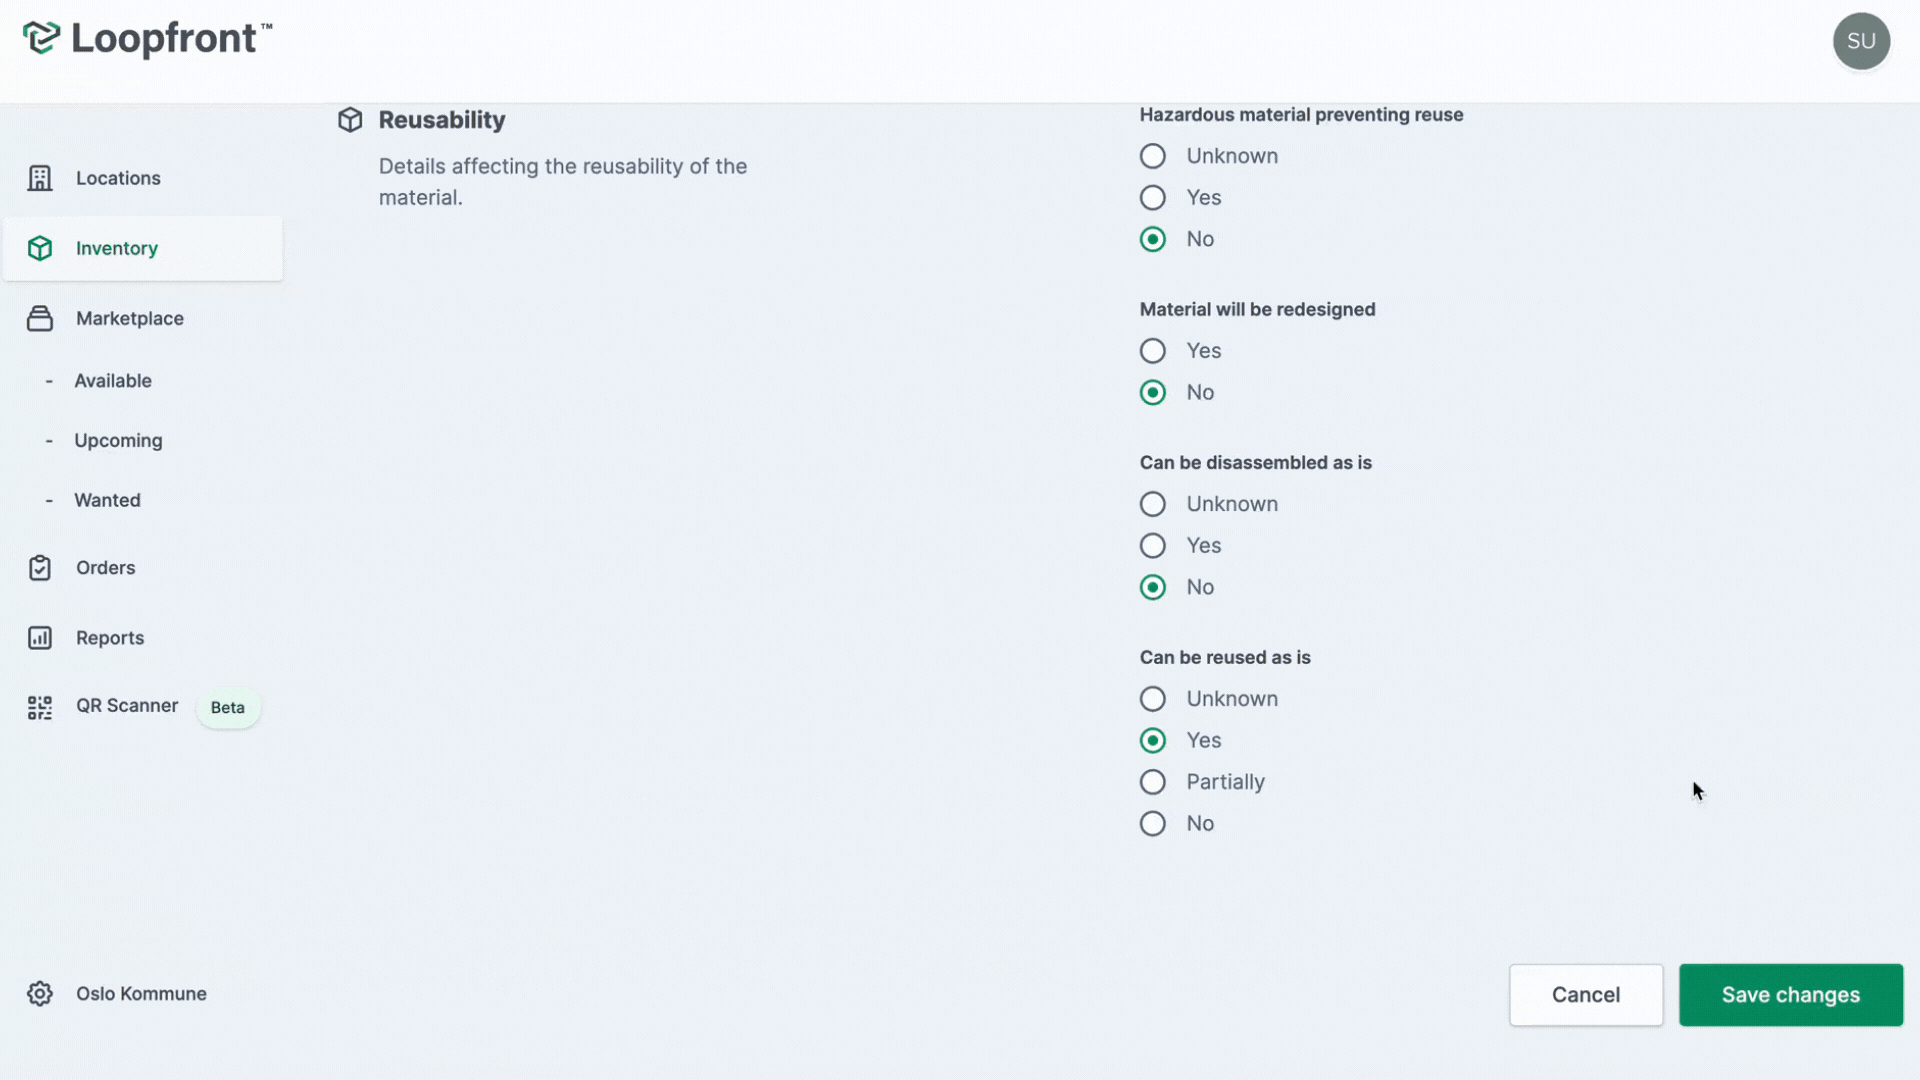The height and width of the screenshot is (1080, 1920).
Task: Expand the Upcoming marketplace section
Action: point(117,439)
